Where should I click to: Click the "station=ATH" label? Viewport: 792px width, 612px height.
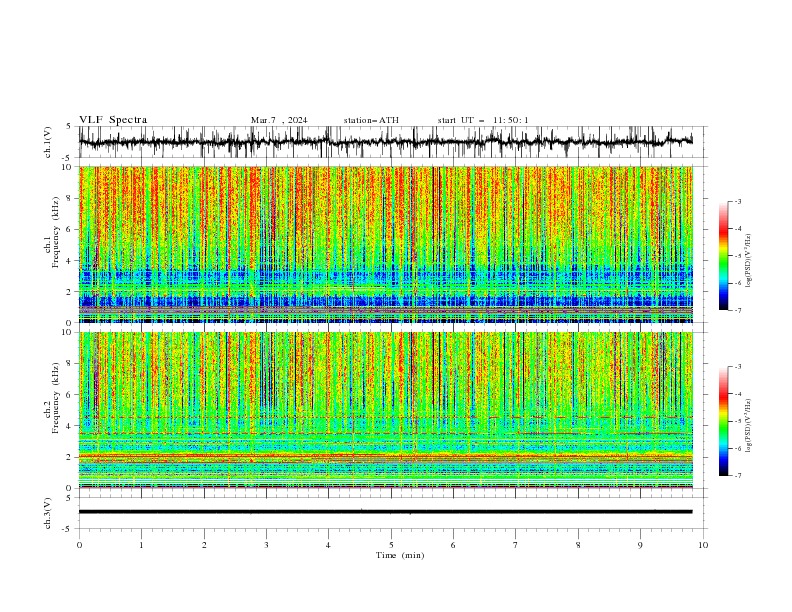[371, 120]
